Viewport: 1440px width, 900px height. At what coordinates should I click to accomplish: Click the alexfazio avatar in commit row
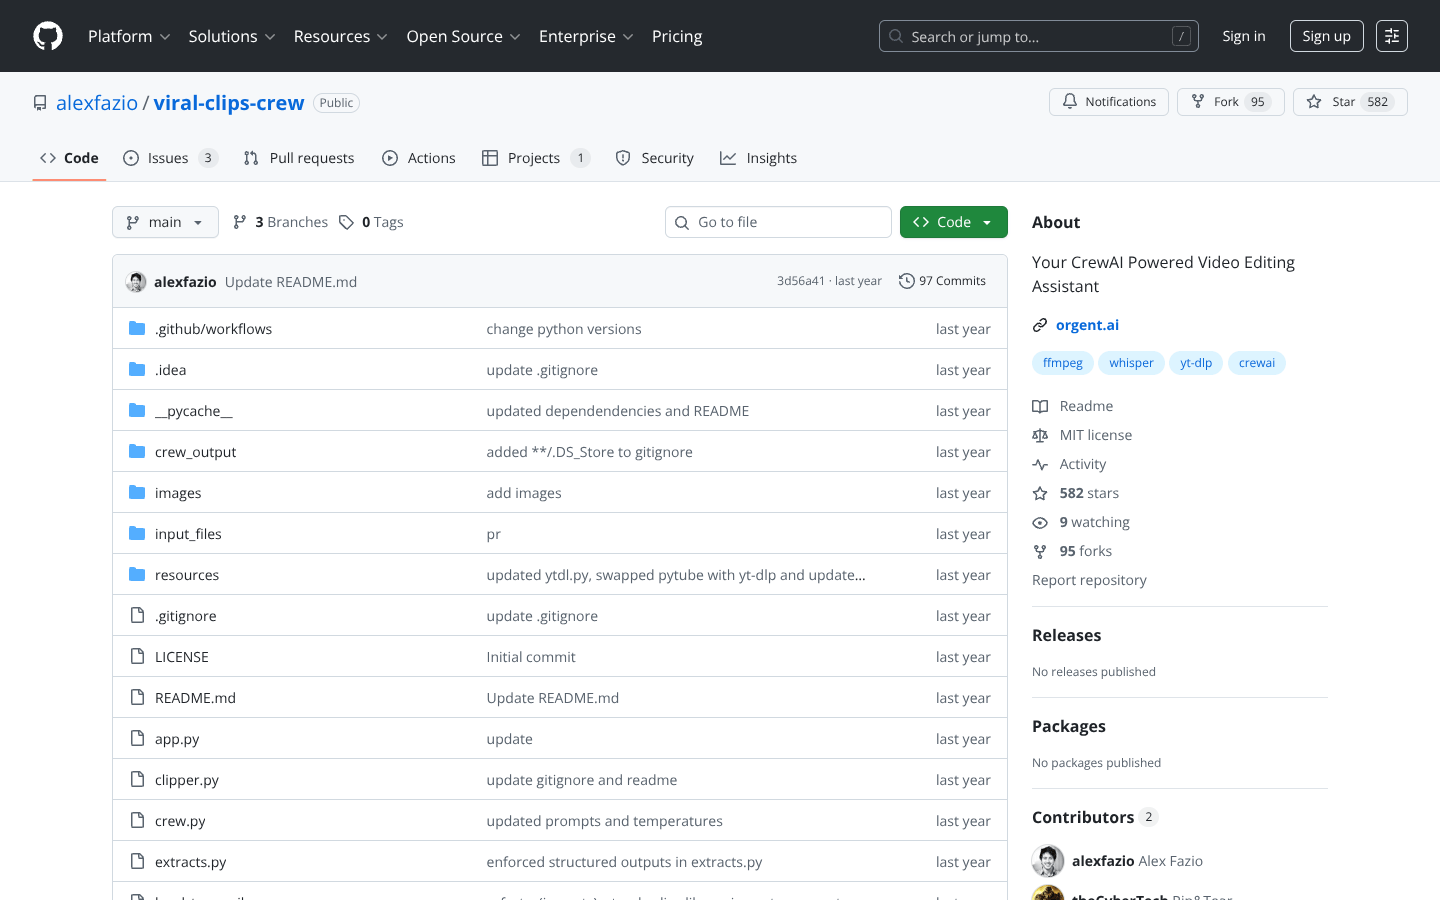click(136, 282)
